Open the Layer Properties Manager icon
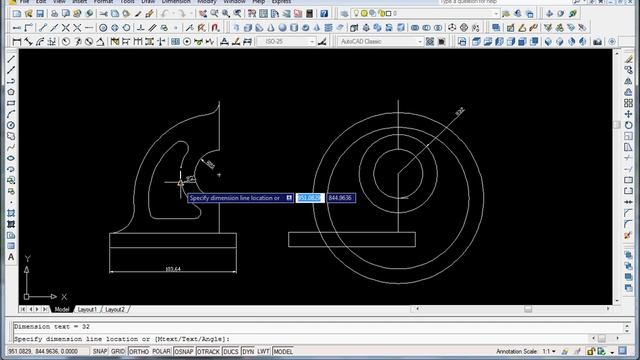This screenshot has height=360, width=640. (344, 13)
